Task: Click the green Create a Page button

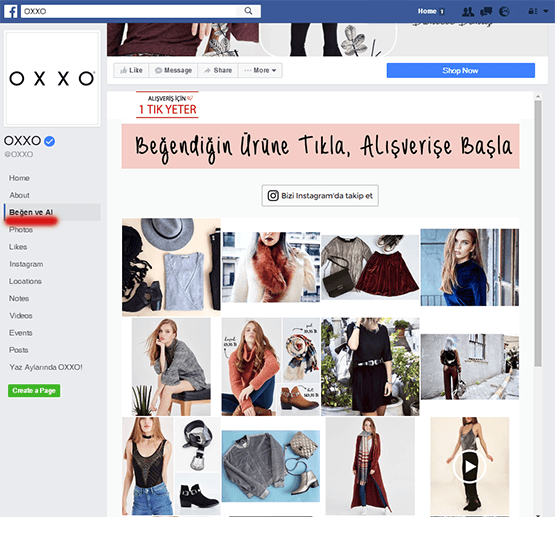Action: (x=34, y=391)
